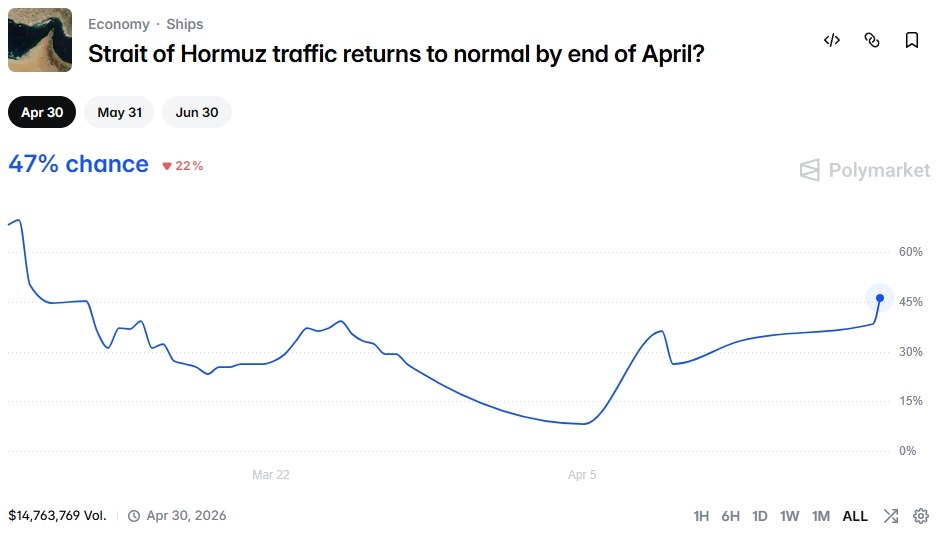Set chart range to 1H
Viewport: 942px width, 537px height.
(701, 516)
